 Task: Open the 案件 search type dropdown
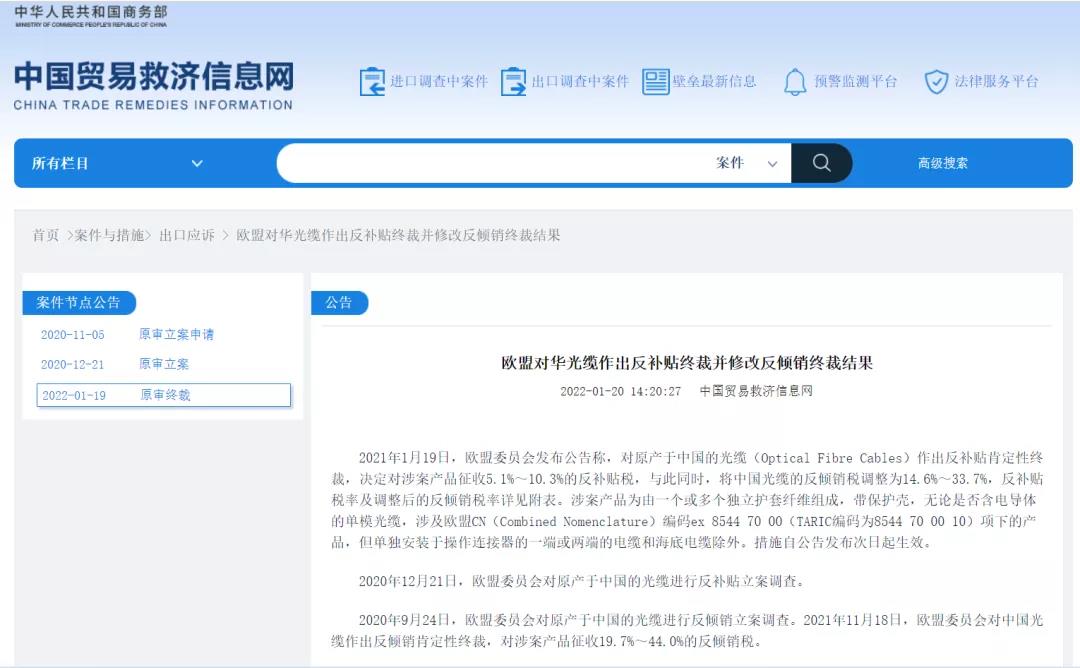coord(747,163)
